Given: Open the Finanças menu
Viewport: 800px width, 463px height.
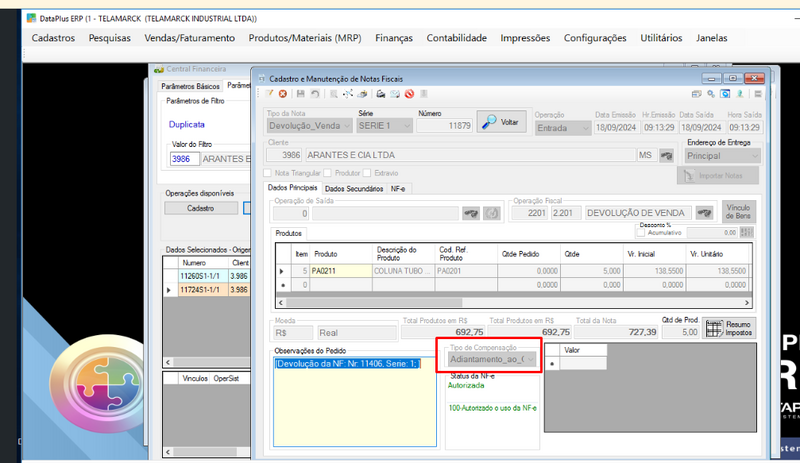Looking at the screenshot, I should click(x=394, y=38).
